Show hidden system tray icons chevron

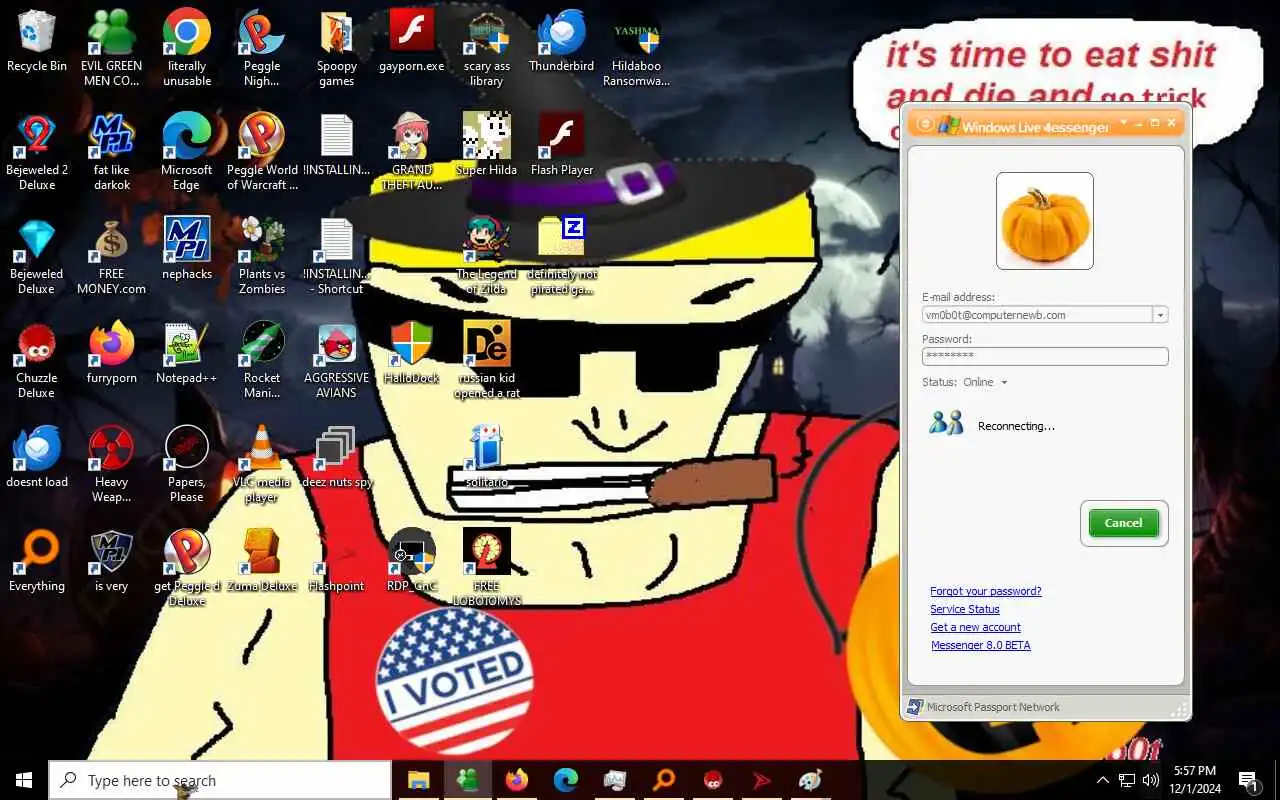pyautogui.click(x=1102, y=780)
